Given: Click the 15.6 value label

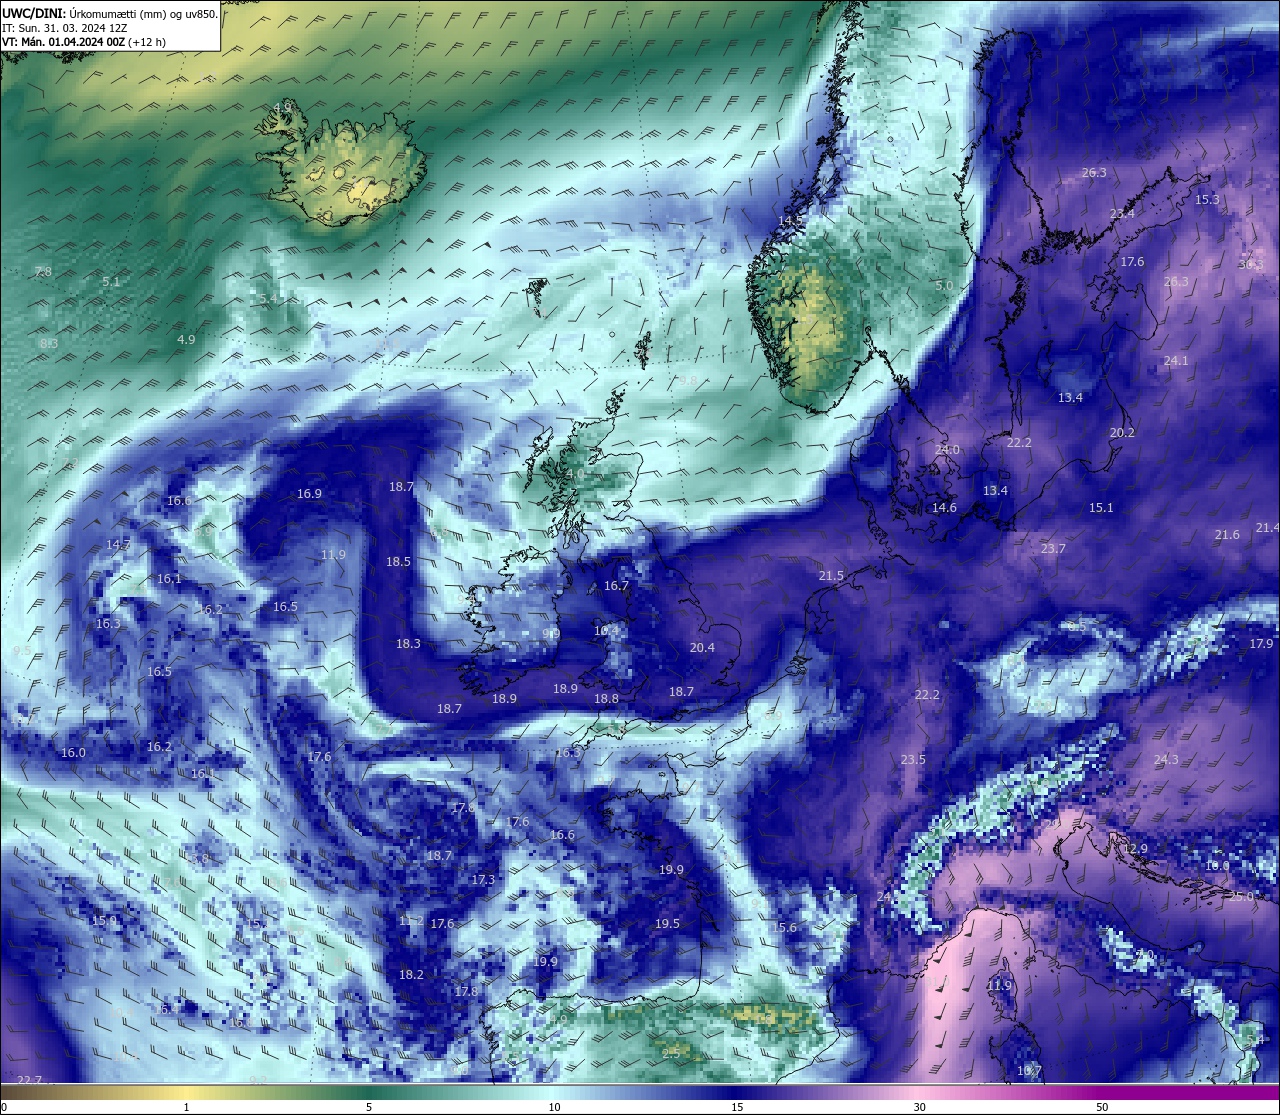Looking at the screenshot, I should tap(785, 927).
